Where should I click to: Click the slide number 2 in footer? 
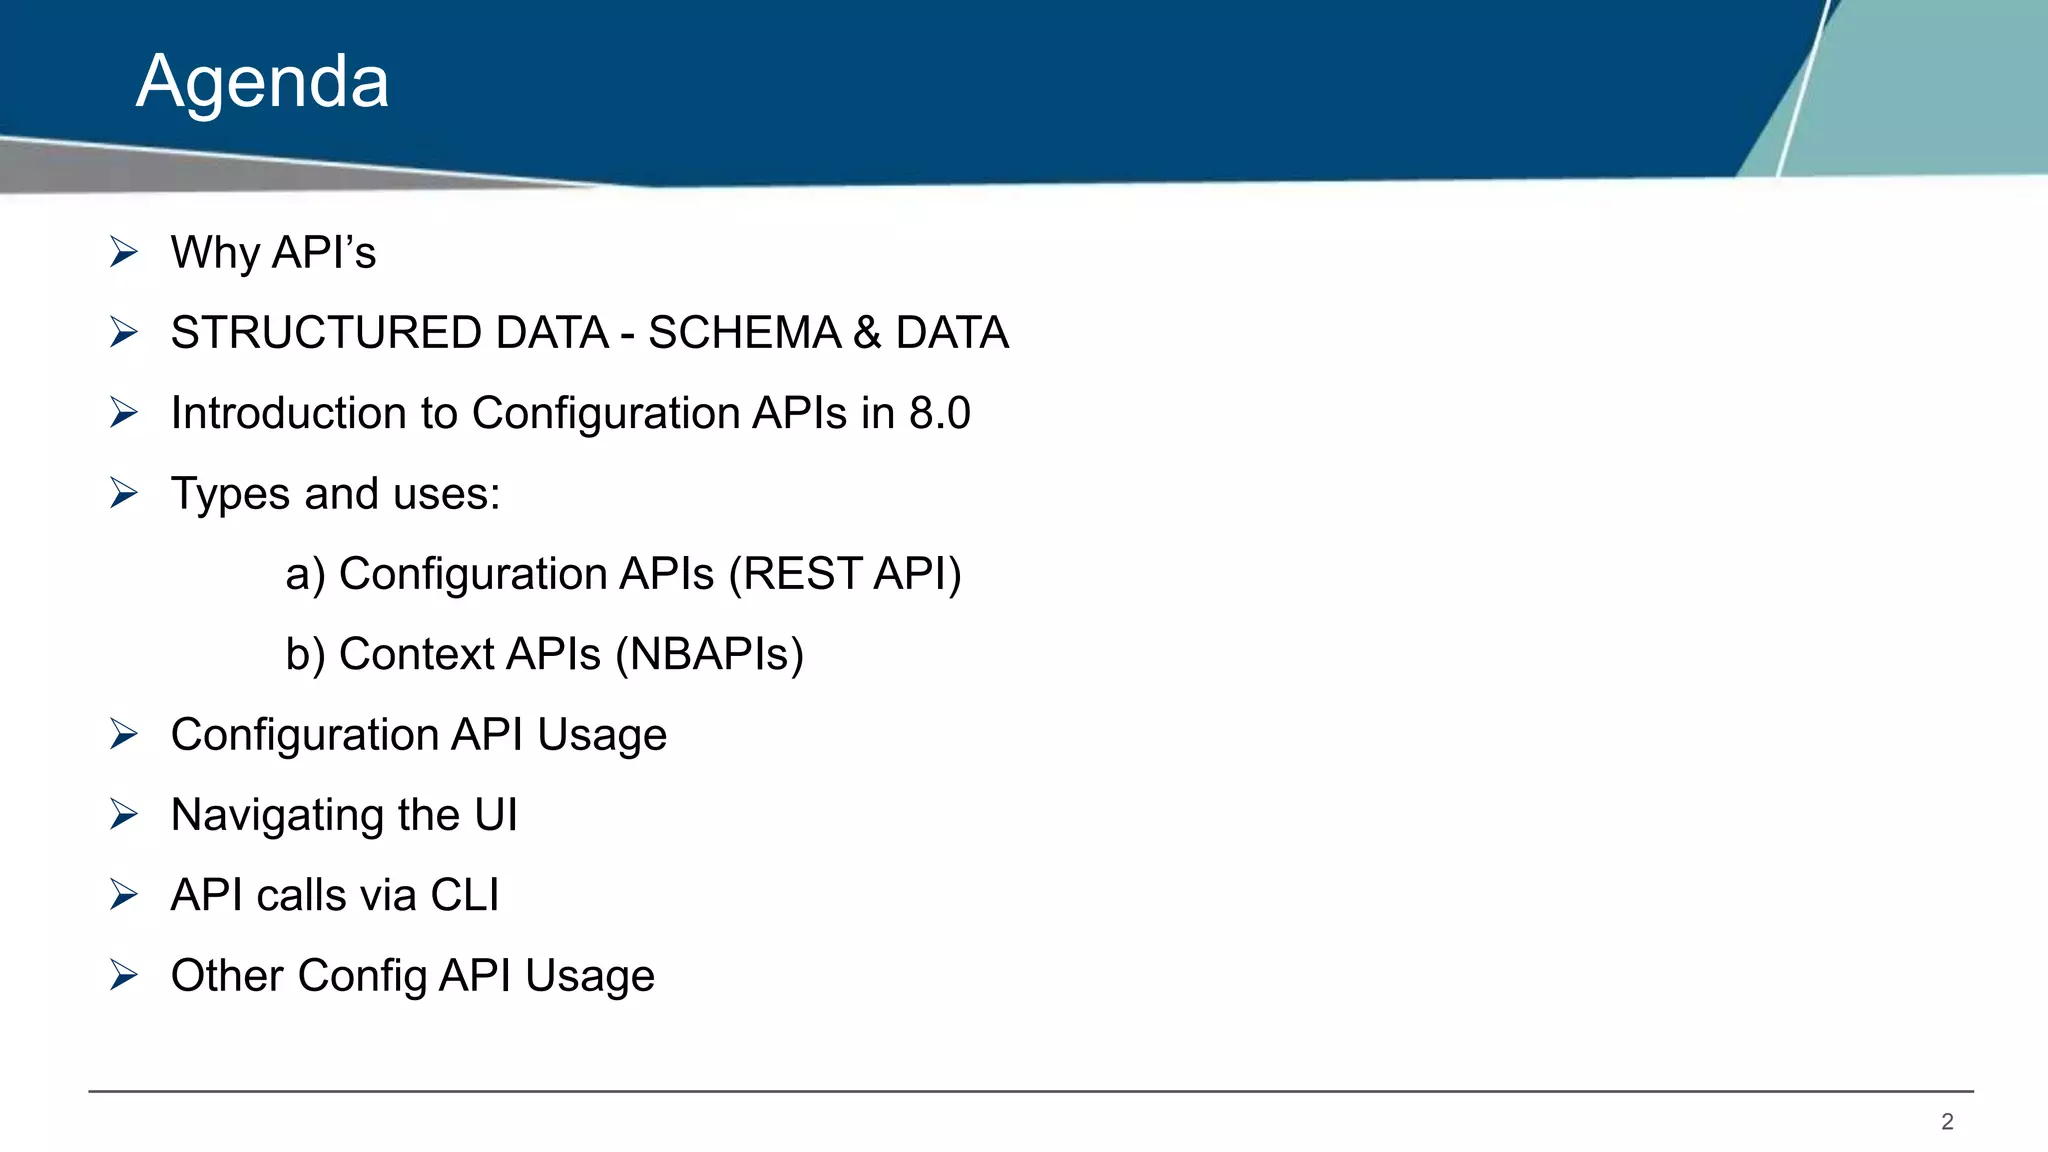(x=1947, y=1122)
